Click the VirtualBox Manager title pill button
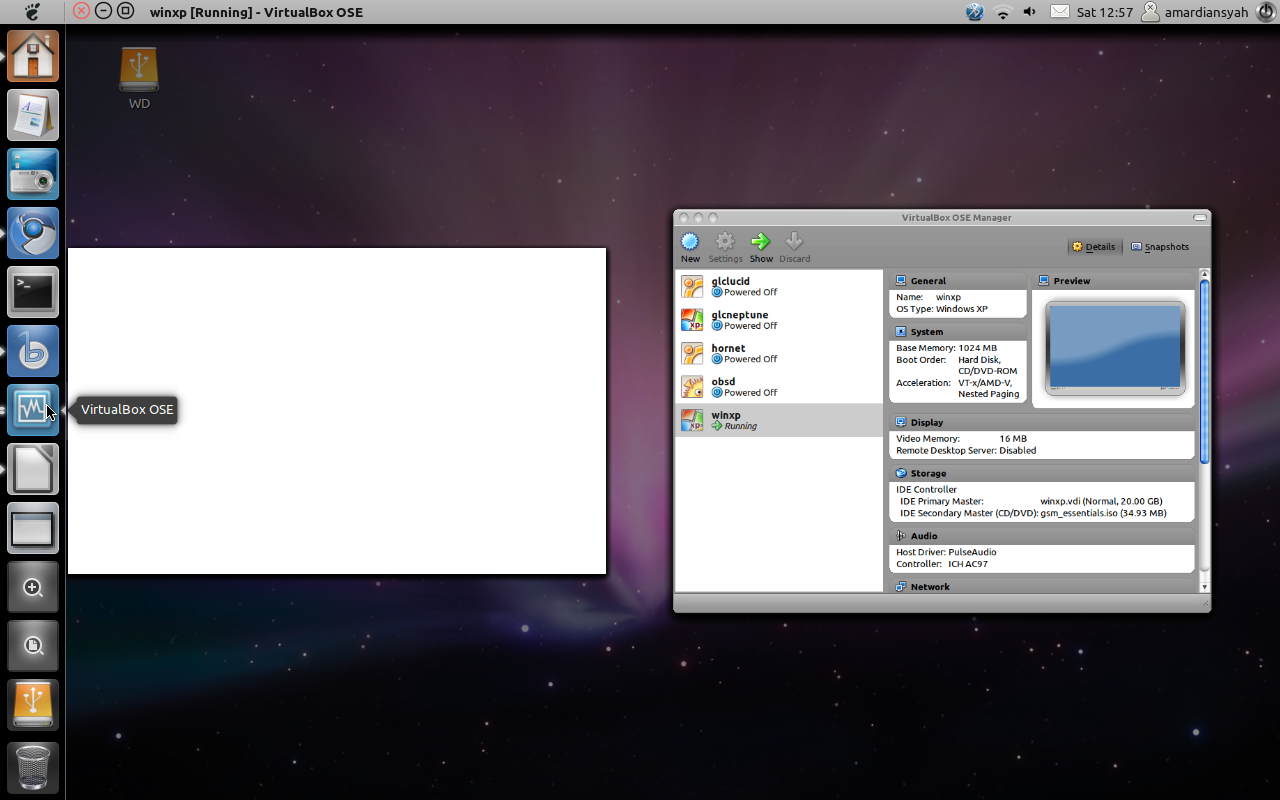This screenshot has width=1280, height=800. 1200,217
